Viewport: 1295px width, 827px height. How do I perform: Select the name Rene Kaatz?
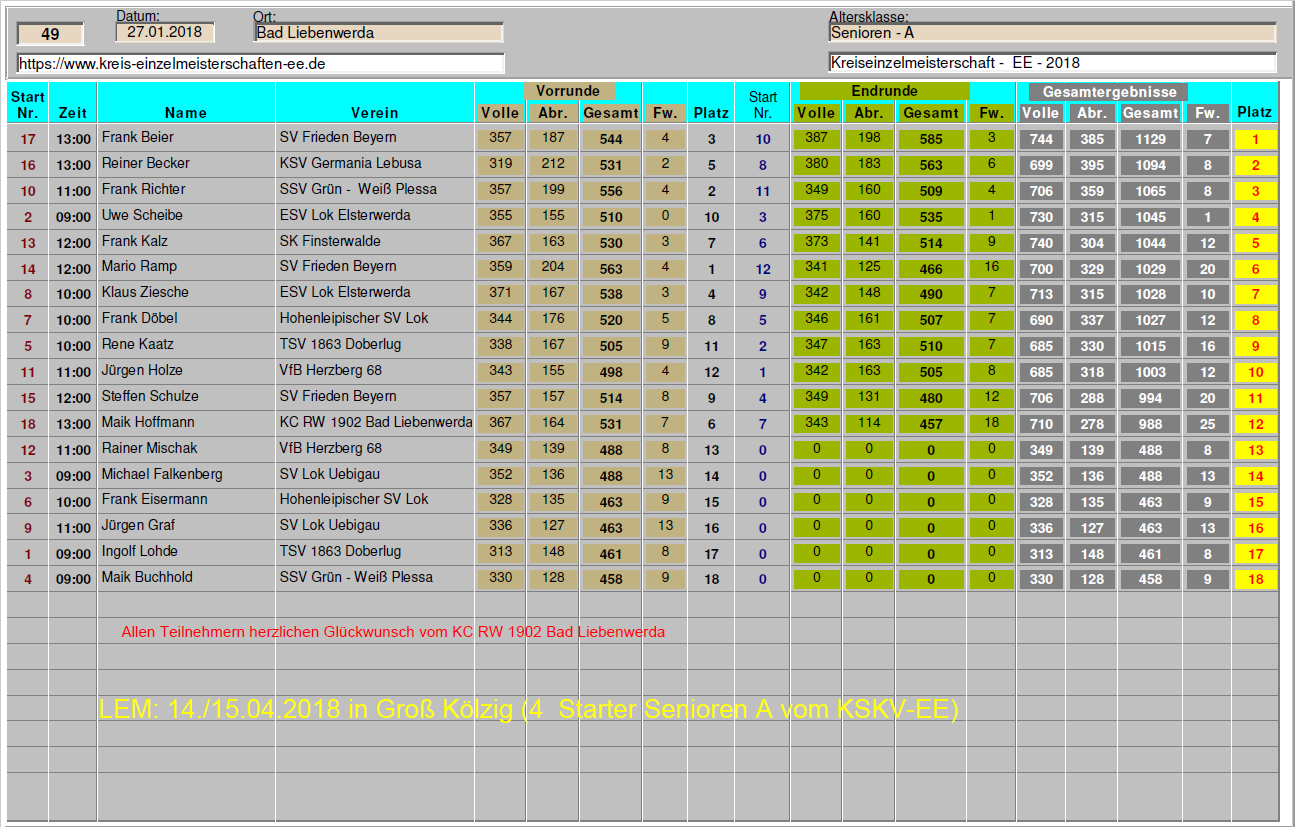pyautogui.click(x=137, y=344)
